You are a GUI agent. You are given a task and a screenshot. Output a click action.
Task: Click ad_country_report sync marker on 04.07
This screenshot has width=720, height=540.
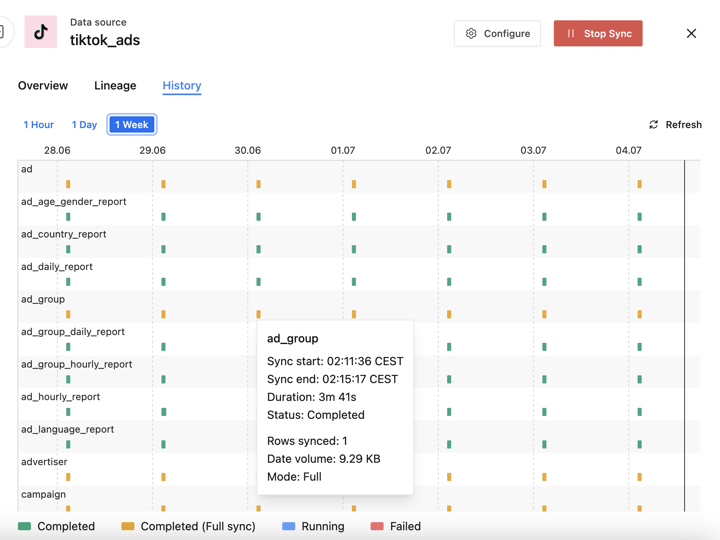(640, 249)
